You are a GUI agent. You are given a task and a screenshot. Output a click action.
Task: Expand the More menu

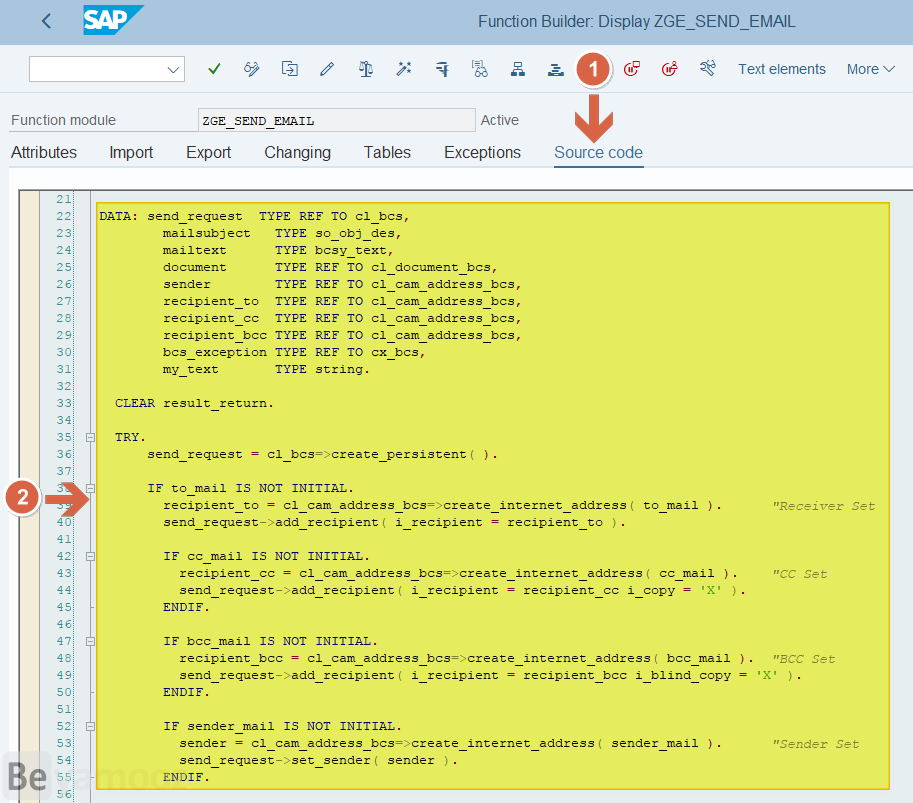click(870, 69)
